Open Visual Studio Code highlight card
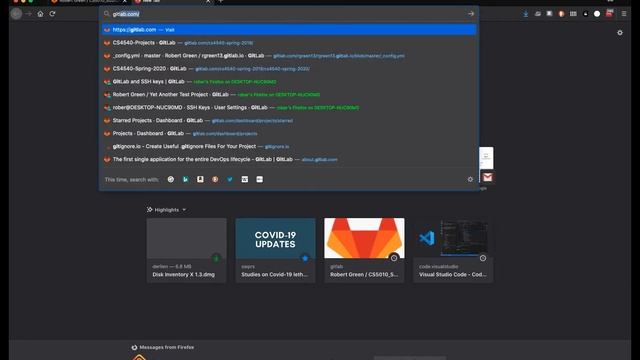 (453, 250)
